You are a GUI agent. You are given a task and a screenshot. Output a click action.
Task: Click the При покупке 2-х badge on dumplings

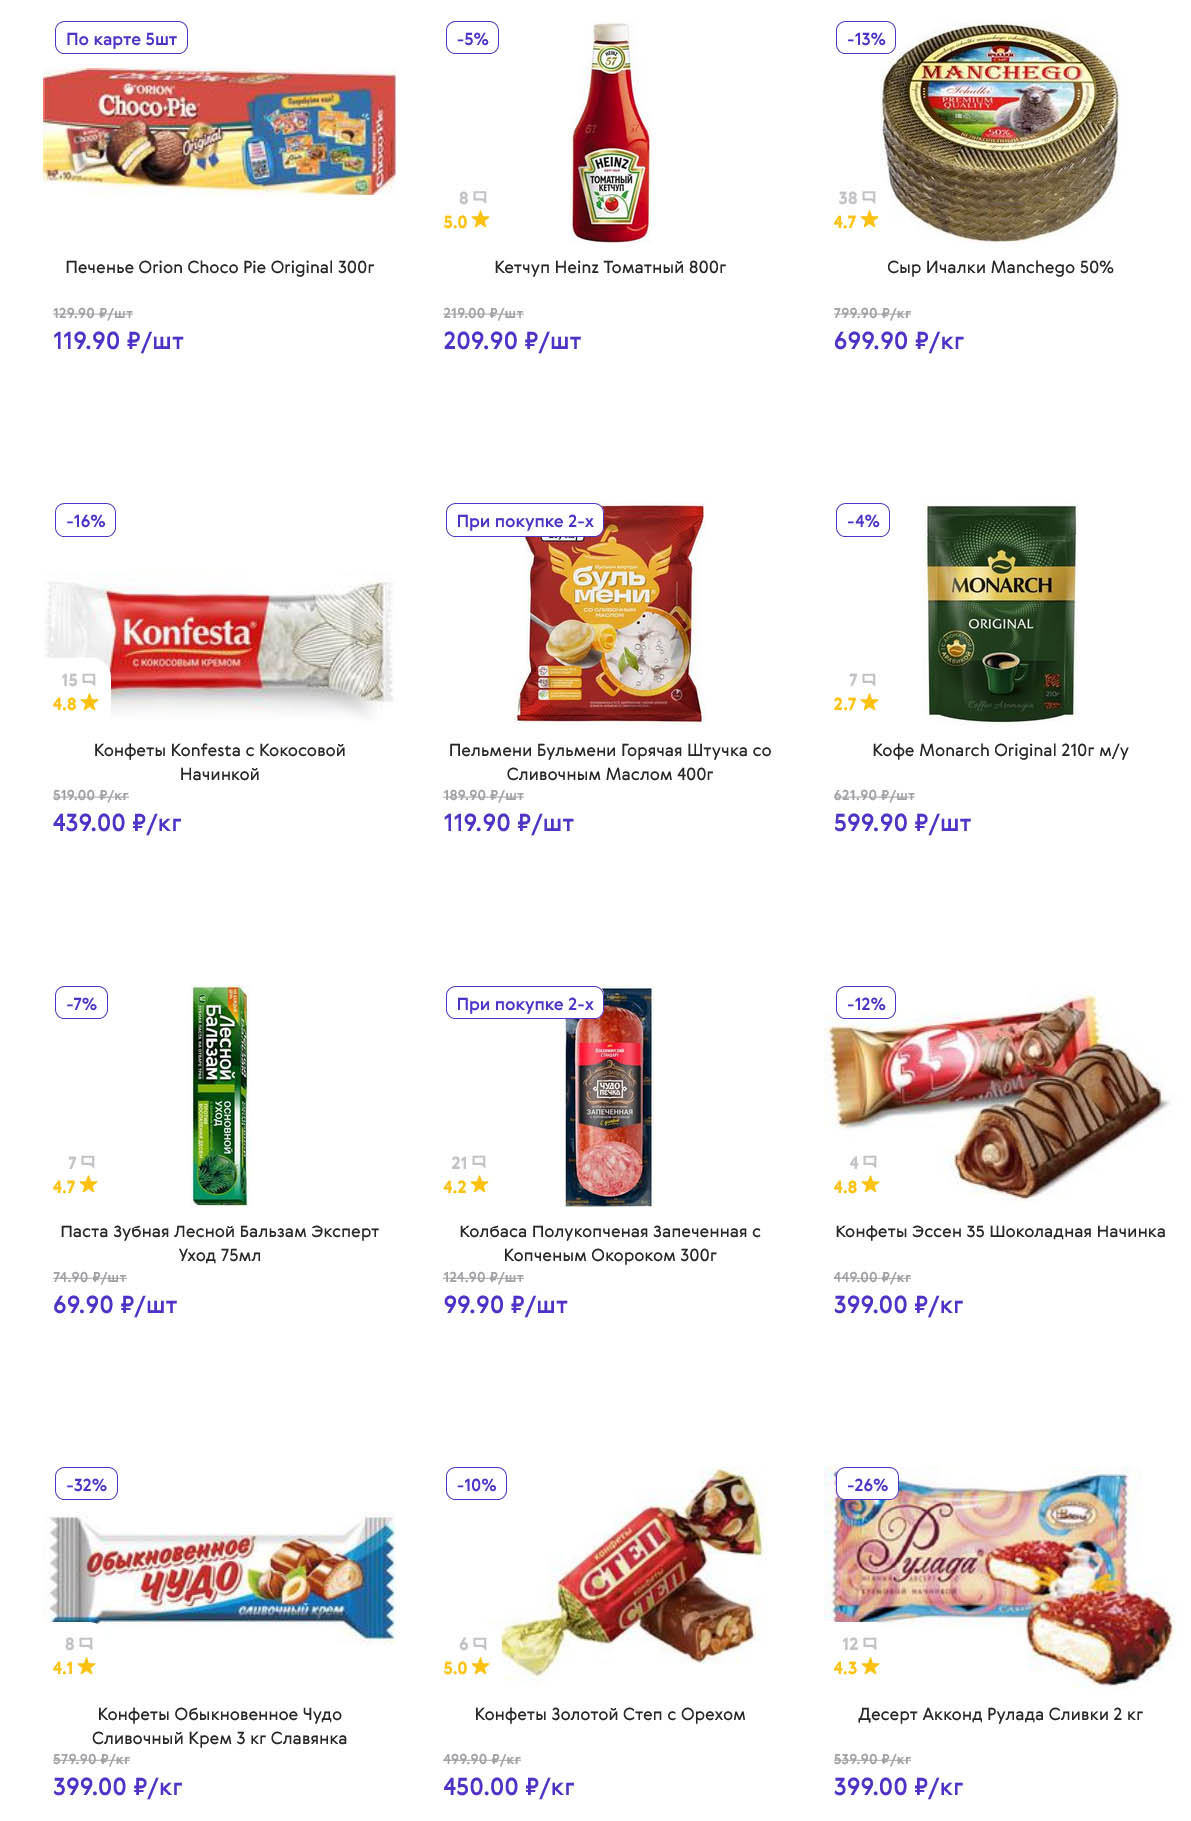pos(525,521)
